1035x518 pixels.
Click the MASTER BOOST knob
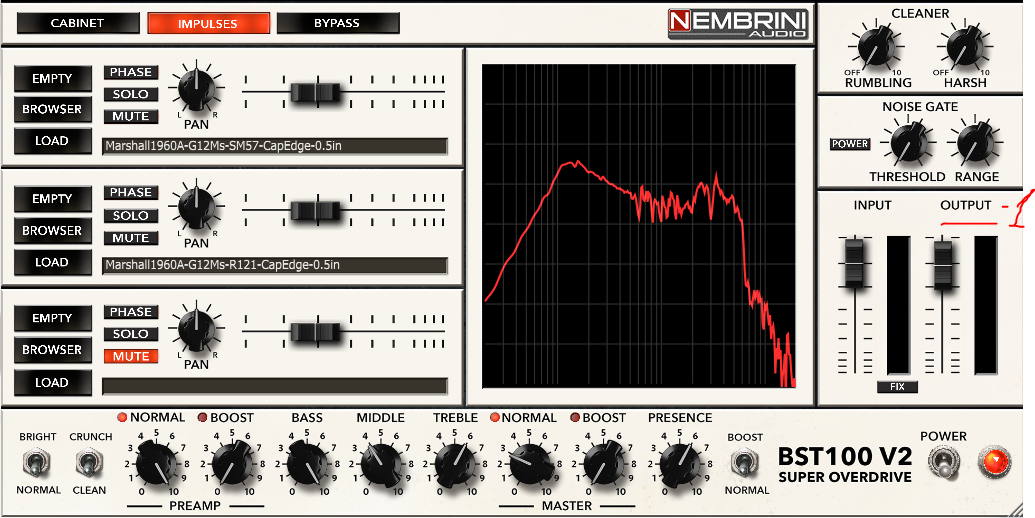coord(605,462)
